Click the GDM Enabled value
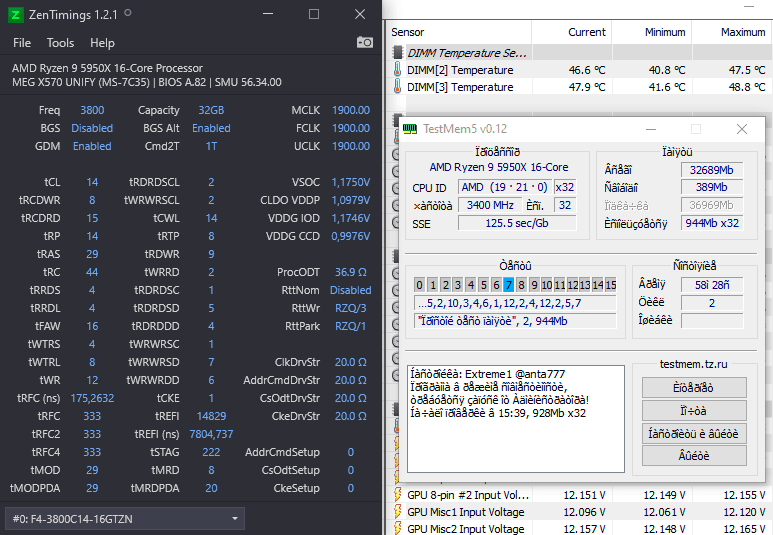 pos(92,146)
